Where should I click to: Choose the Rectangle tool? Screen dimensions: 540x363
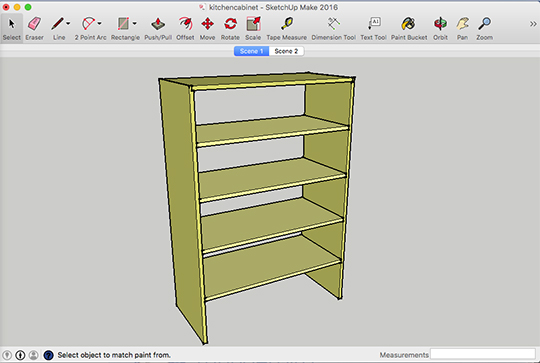[x=123, y=28]
